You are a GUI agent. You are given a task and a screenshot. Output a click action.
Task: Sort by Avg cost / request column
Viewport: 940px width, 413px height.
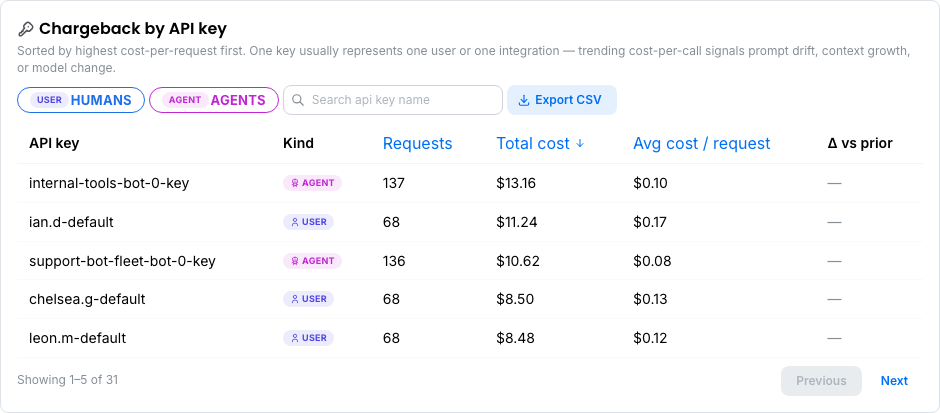click(x=701, y=144)
